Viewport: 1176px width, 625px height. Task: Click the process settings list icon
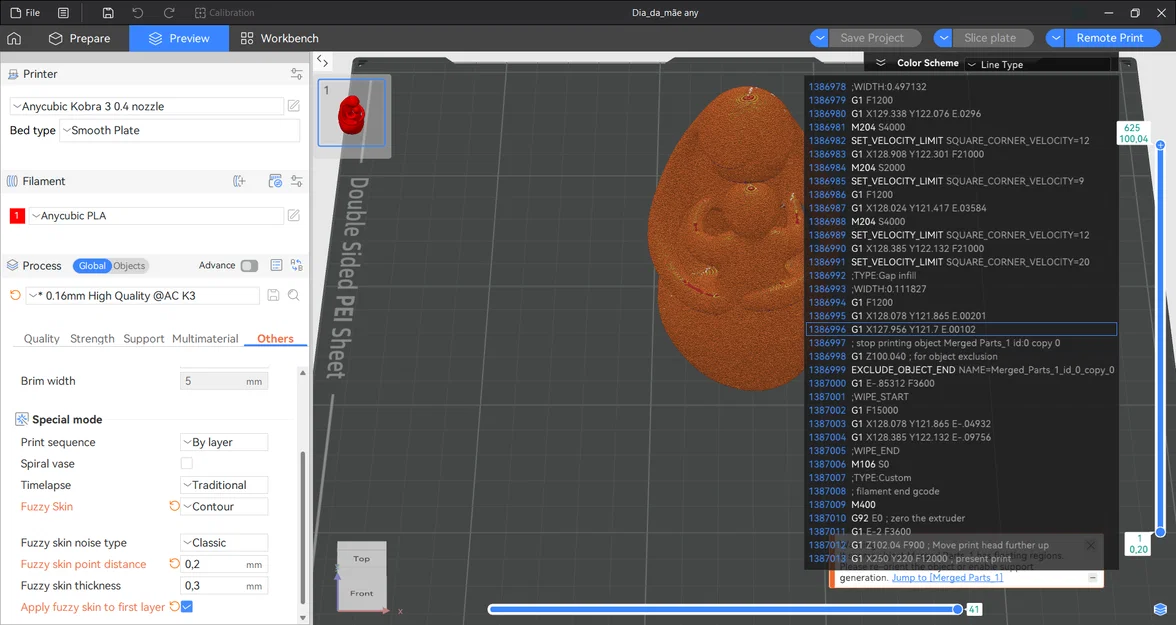pos(276,266)
